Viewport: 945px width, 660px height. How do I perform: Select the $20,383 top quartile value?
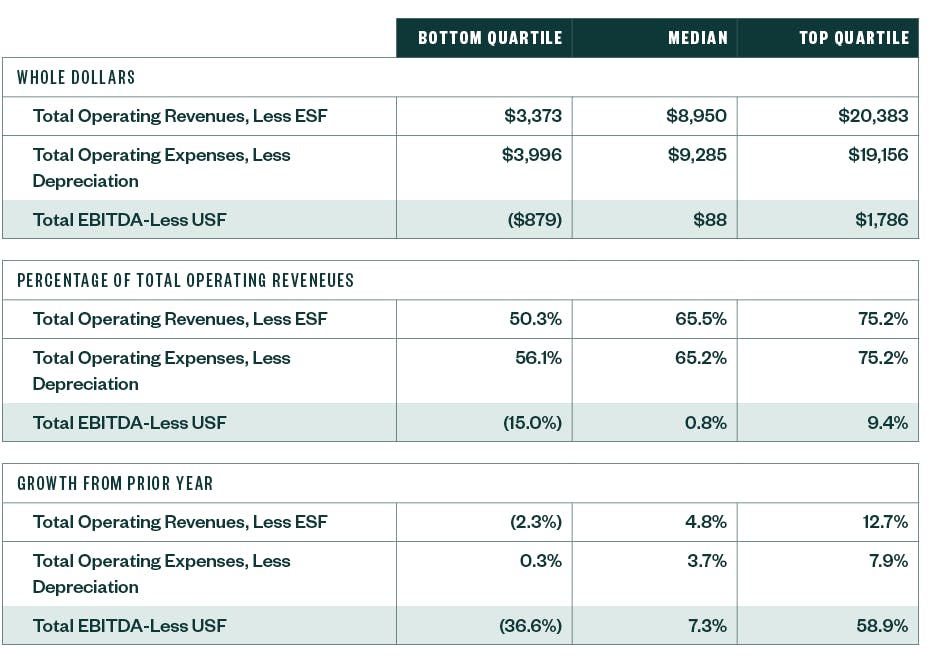(x=873, y=116)
